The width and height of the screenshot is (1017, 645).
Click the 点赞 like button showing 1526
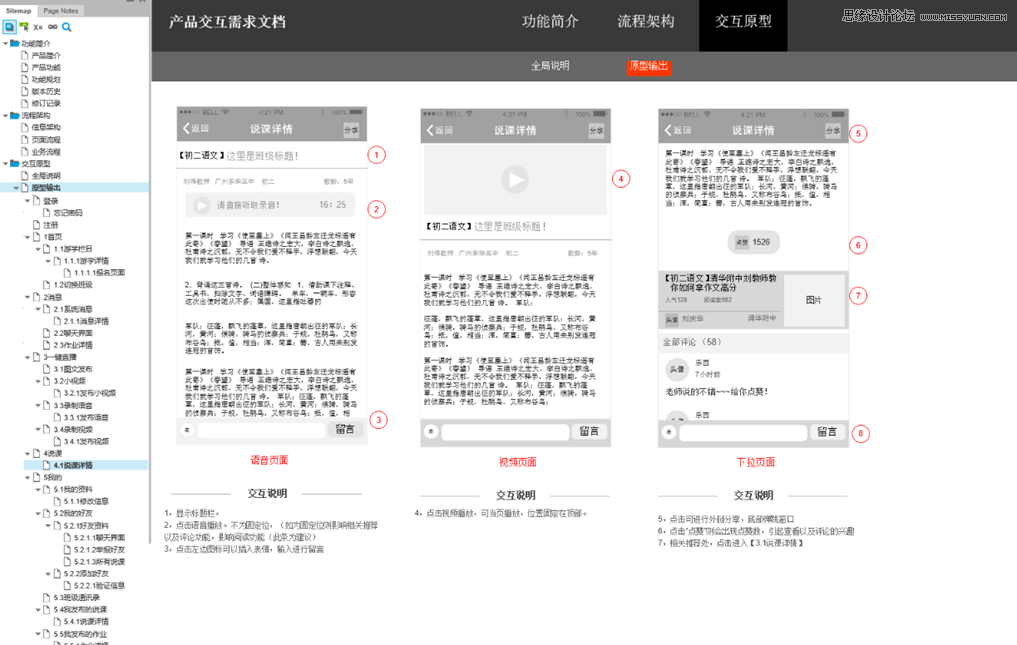click(753, 242)
